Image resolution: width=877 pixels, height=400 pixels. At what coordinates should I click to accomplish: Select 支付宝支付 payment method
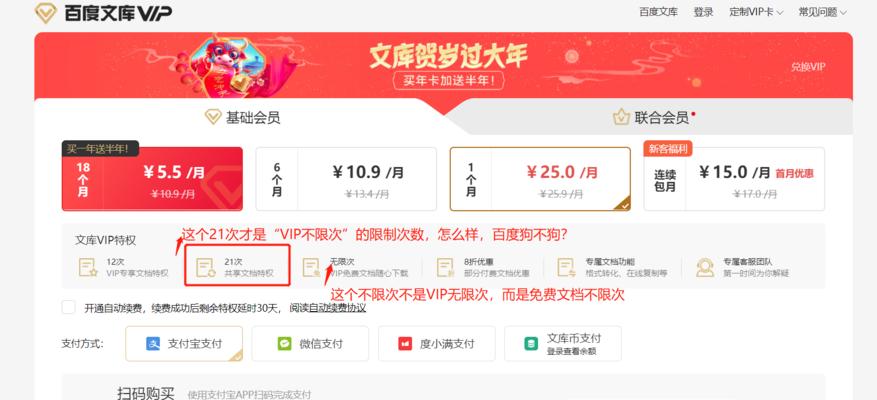click(184, 343)
